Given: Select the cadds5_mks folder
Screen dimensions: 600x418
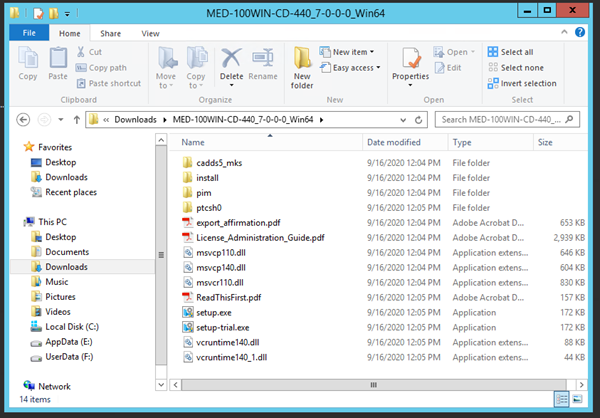Looking at the screenshot, I should (x=219, y=163).
